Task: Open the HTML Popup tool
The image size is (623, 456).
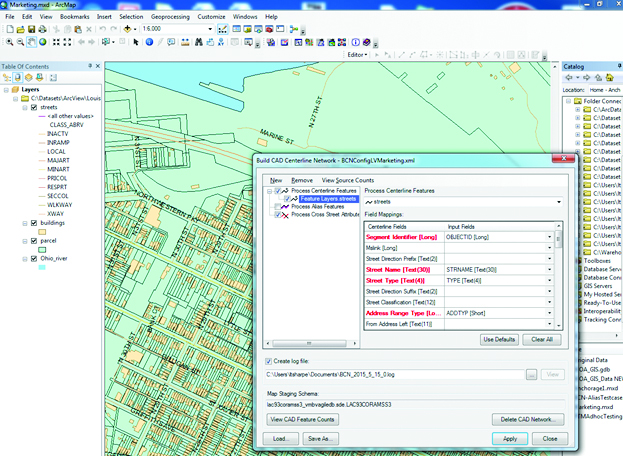Action: tap(171, 42)
